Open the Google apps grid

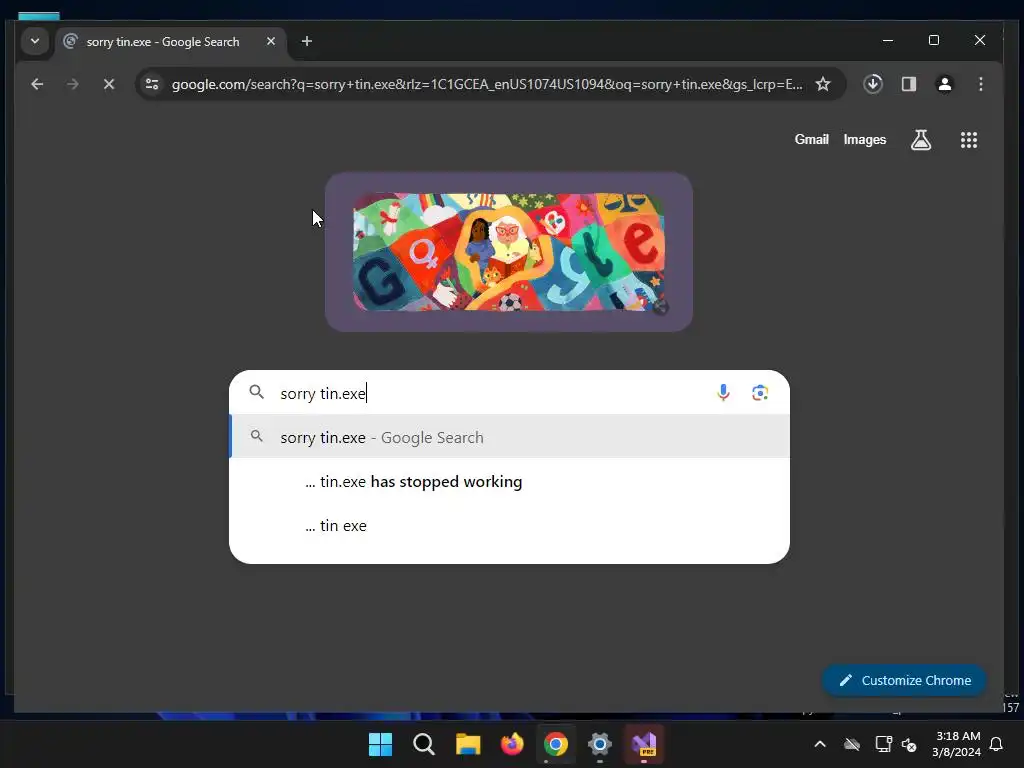coord(968,140)
